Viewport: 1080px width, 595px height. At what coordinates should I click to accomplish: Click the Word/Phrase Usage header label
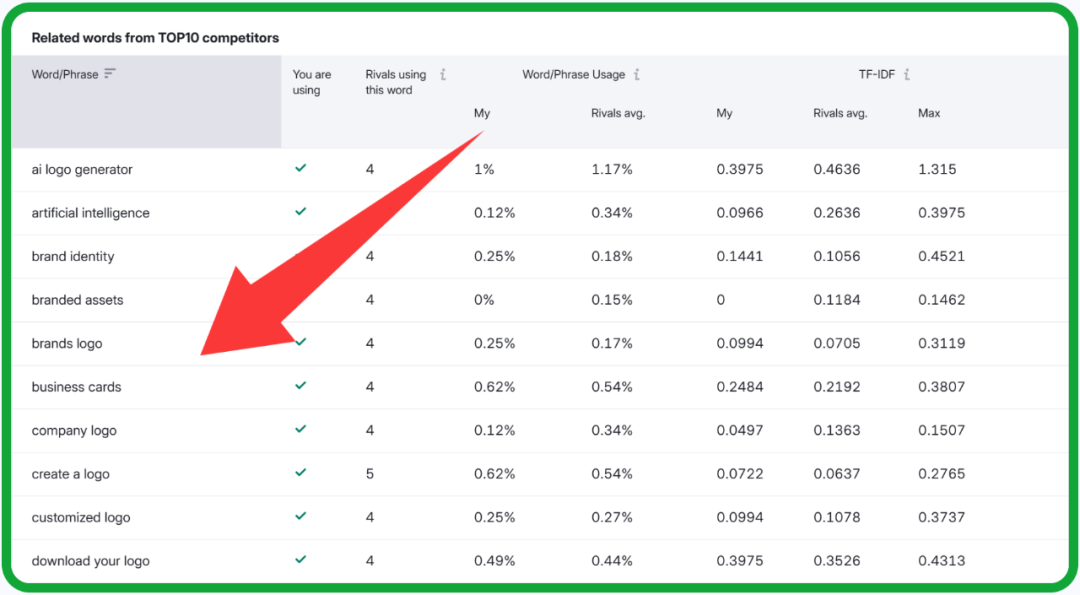coord(573,75)
